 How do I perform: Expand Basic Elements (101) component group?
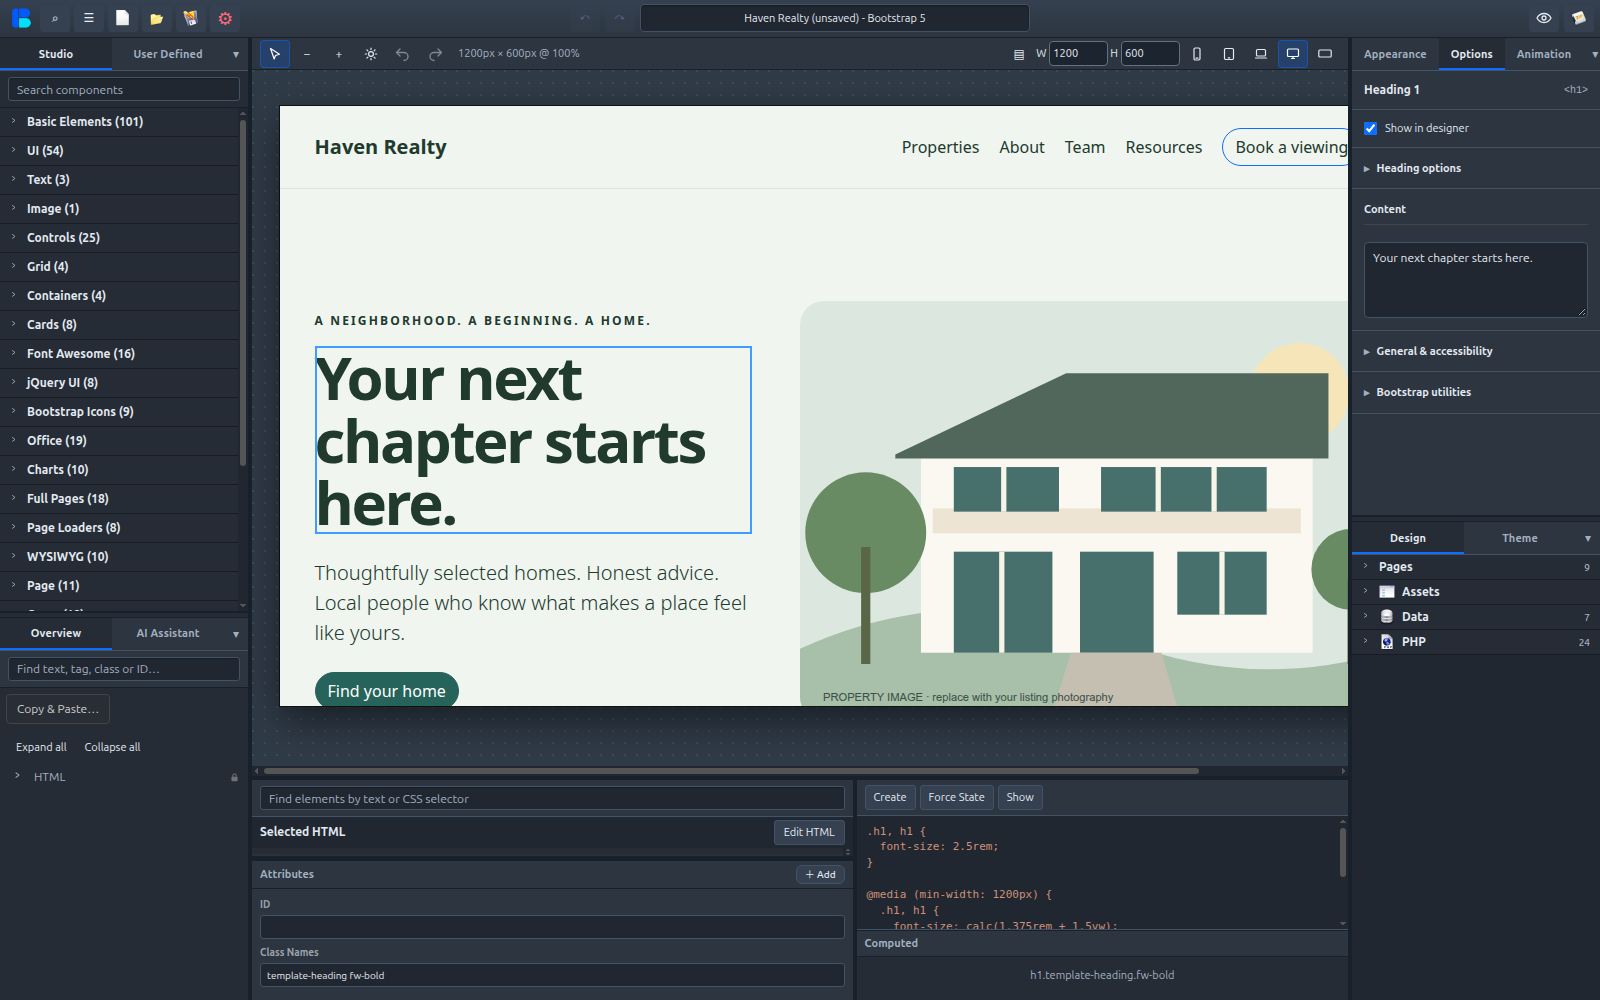120,121
